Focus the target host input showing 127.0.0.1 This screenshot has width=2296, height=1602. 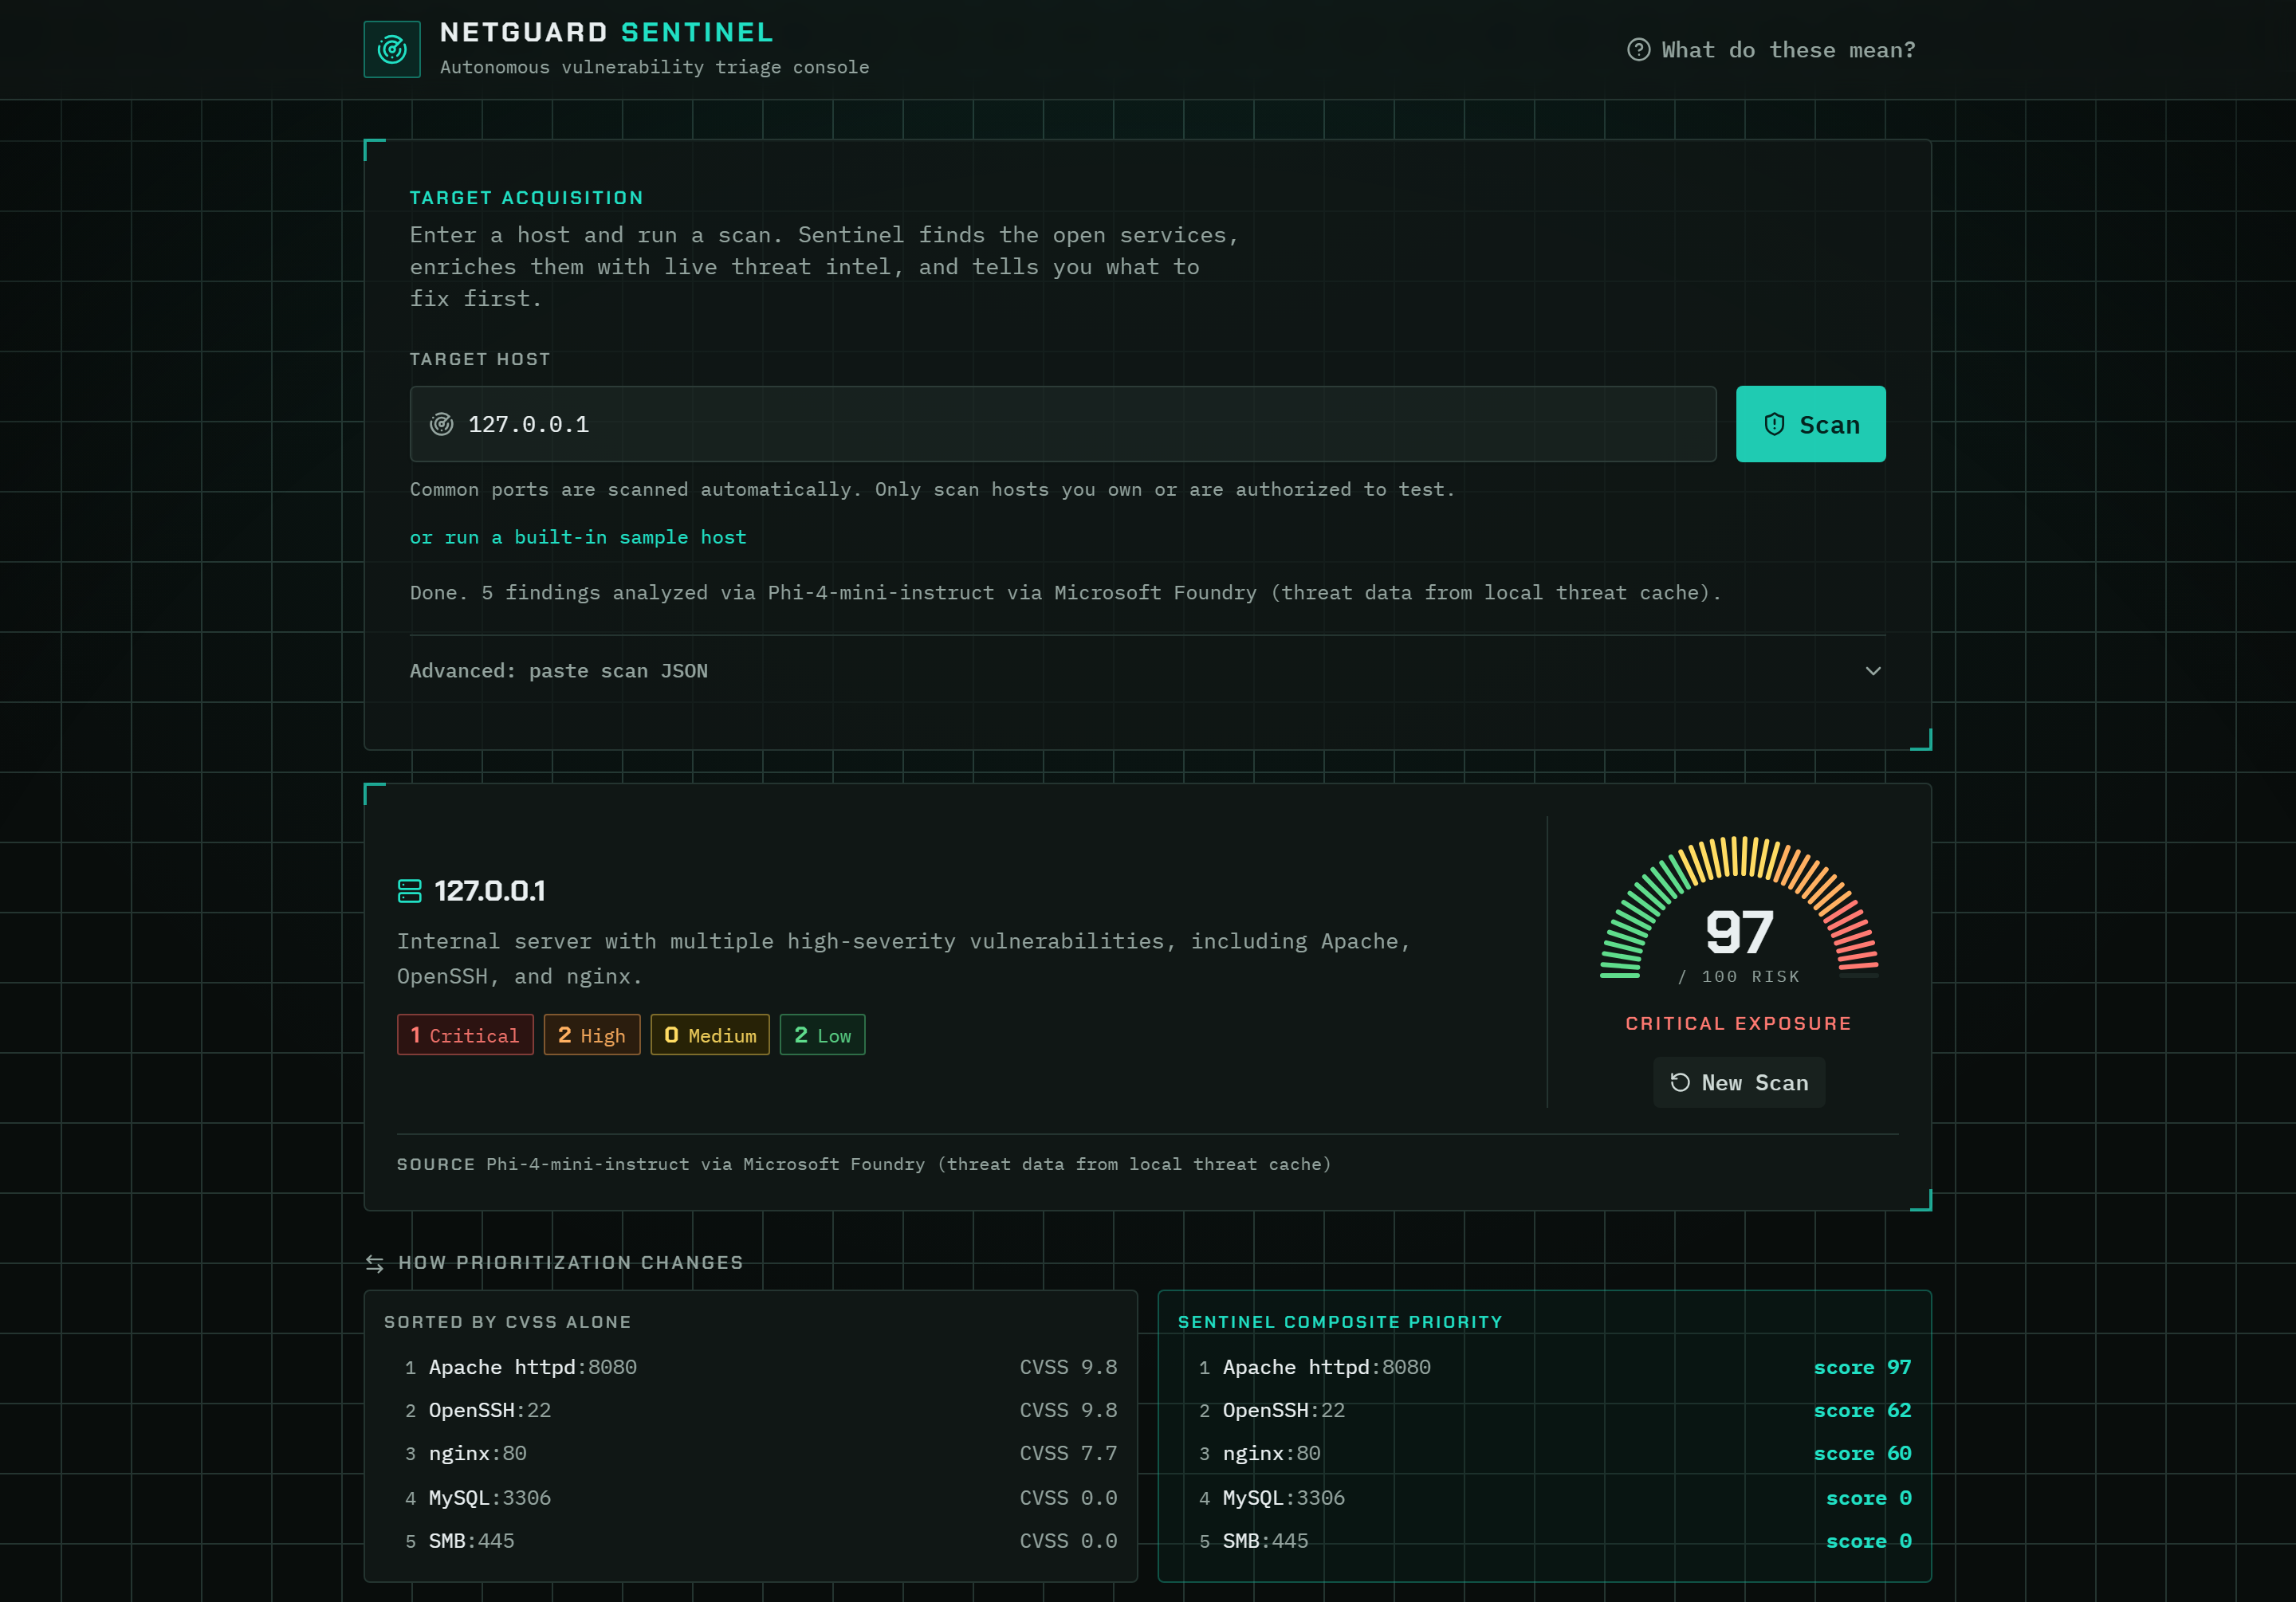click(1063, 424)
